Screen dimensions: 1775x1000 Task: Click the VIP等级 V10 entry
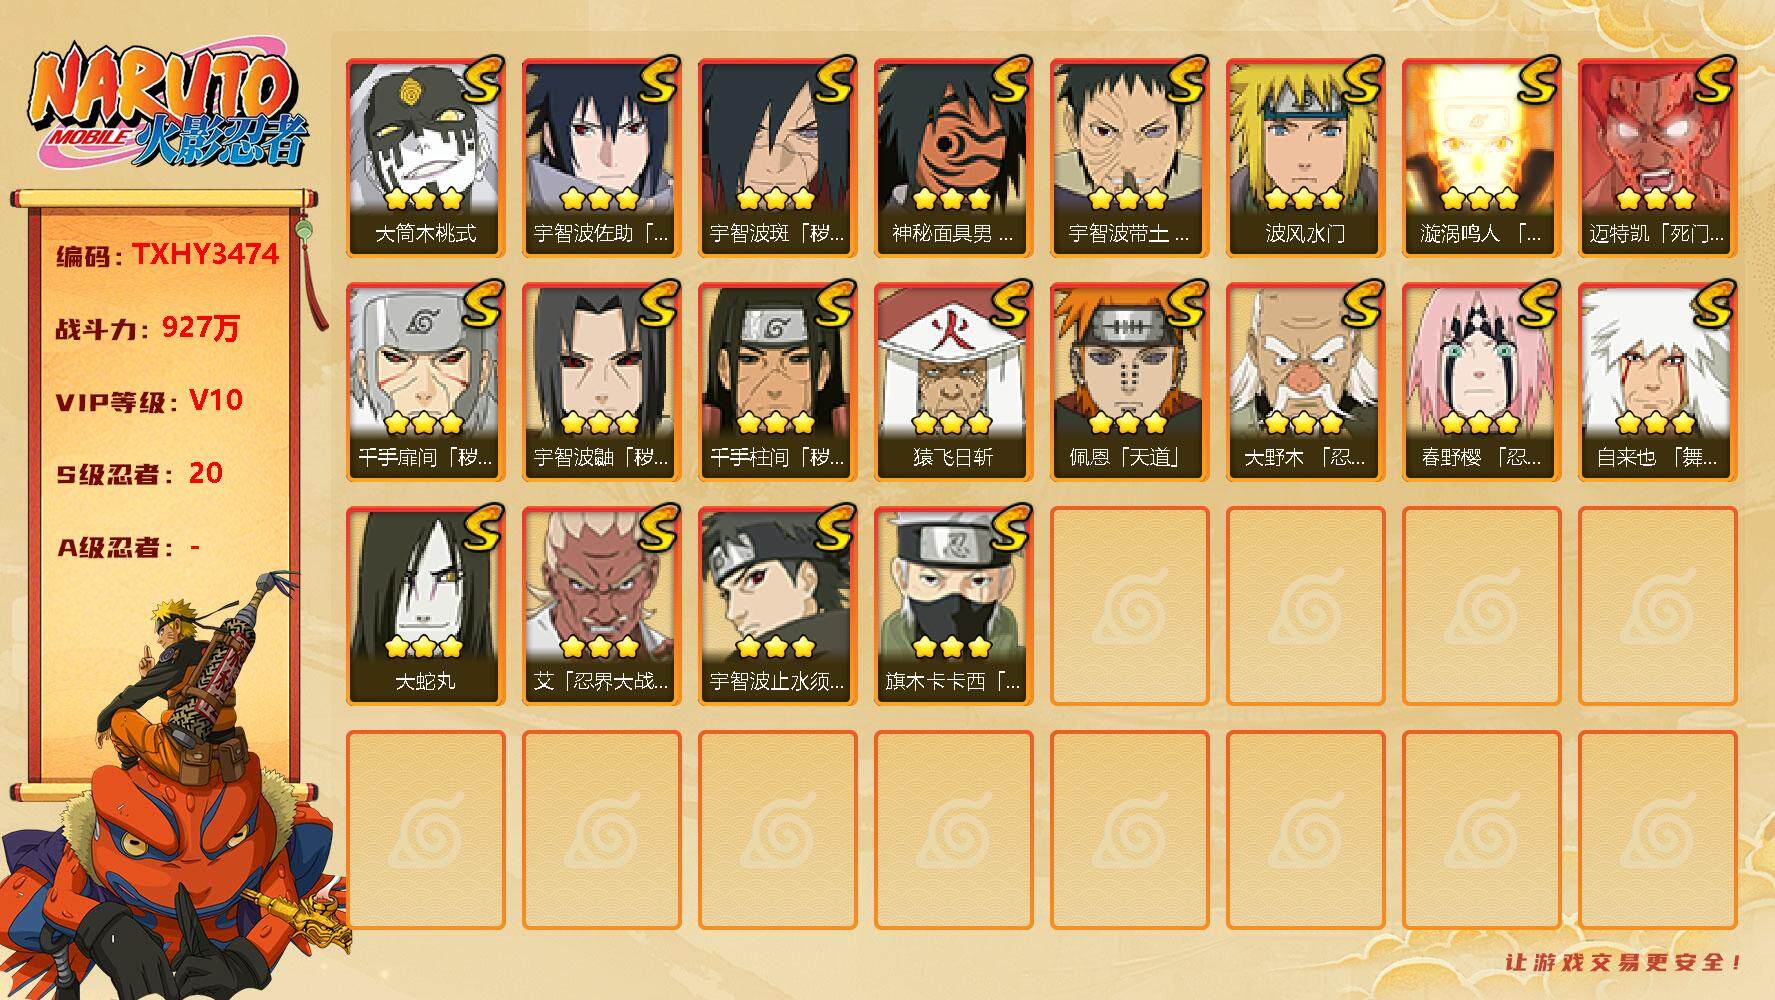tap(150, 401)
